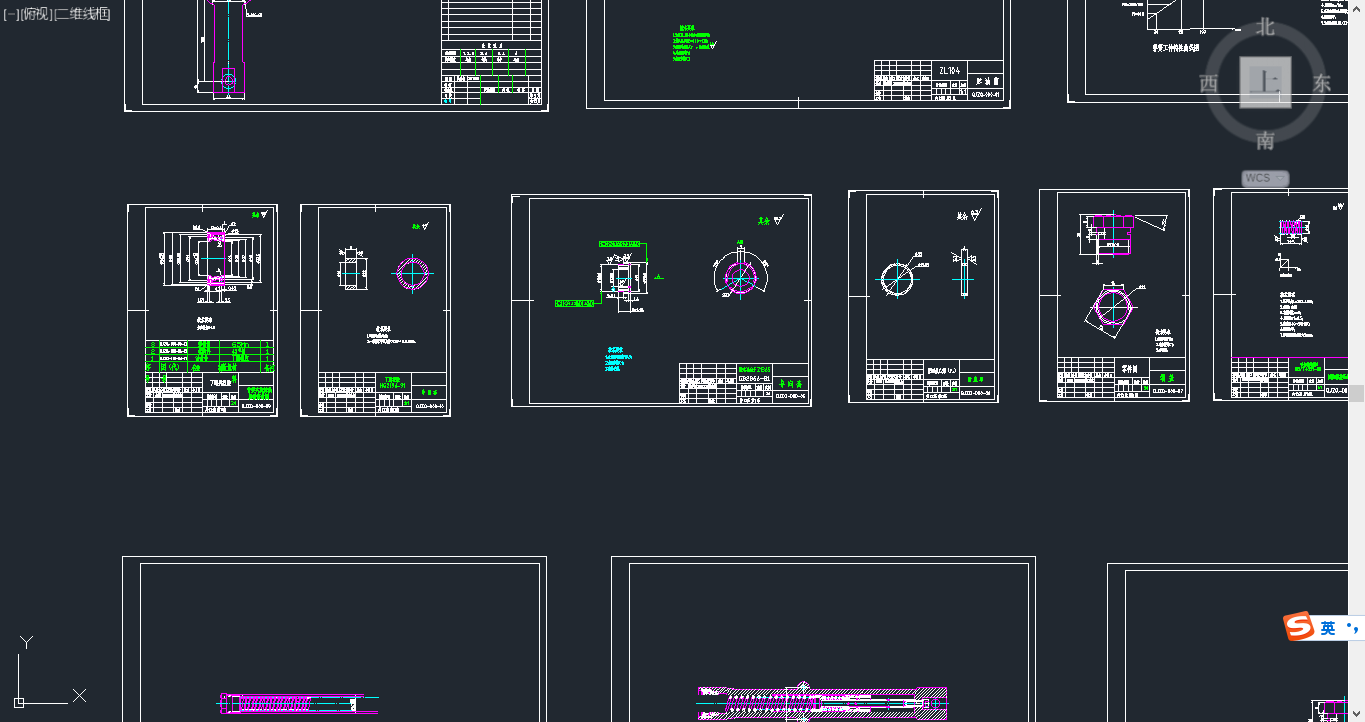Select sheet with circle and thin cyan bar
Screen dimensions: 1365x722
[x=923, y=296]
